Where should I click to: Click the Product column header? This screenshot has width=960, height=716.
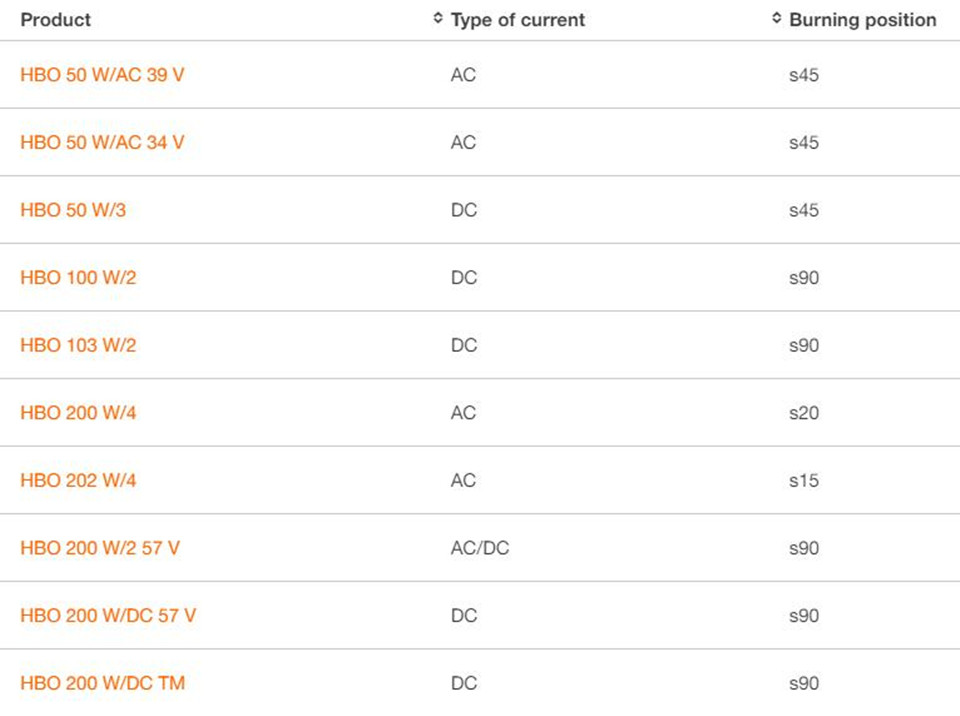(x=55, y=20)
